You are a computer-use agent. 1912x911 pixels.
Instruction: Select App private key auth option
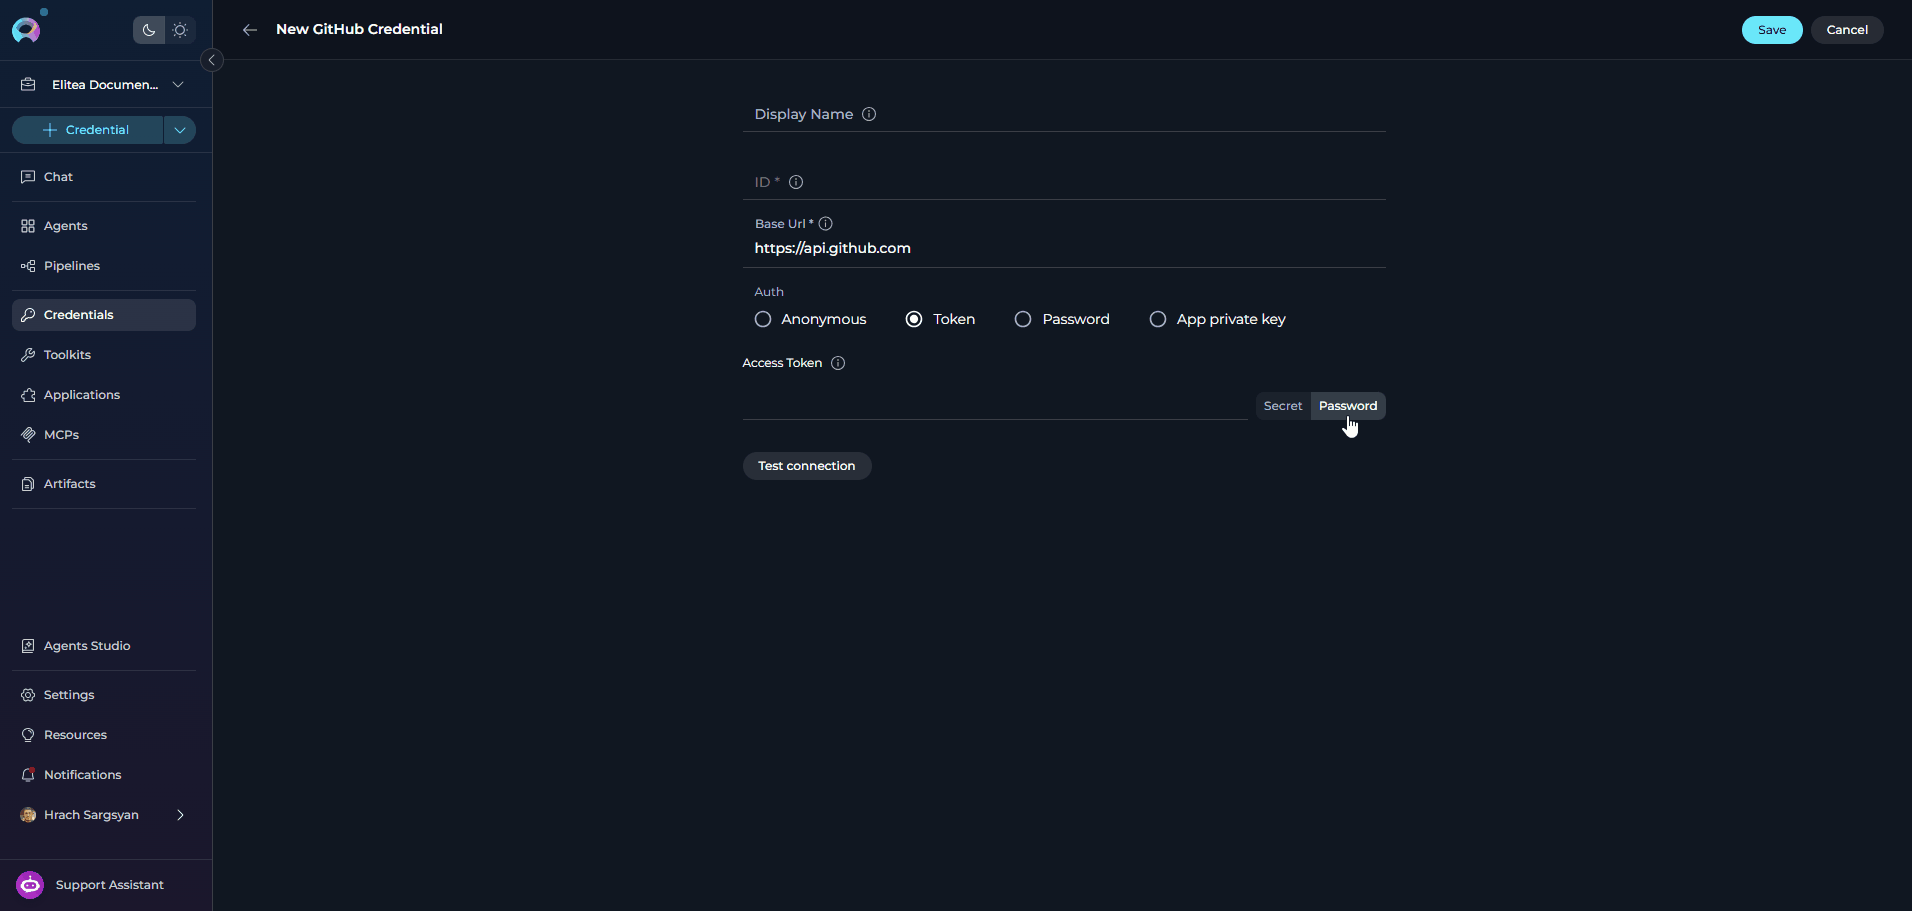[1217, 319]
